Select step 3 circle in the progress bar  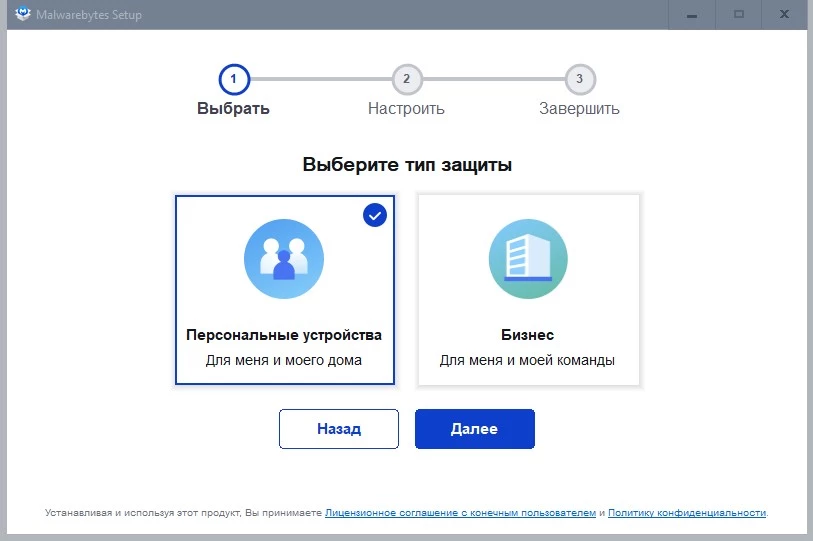[579, 78]
